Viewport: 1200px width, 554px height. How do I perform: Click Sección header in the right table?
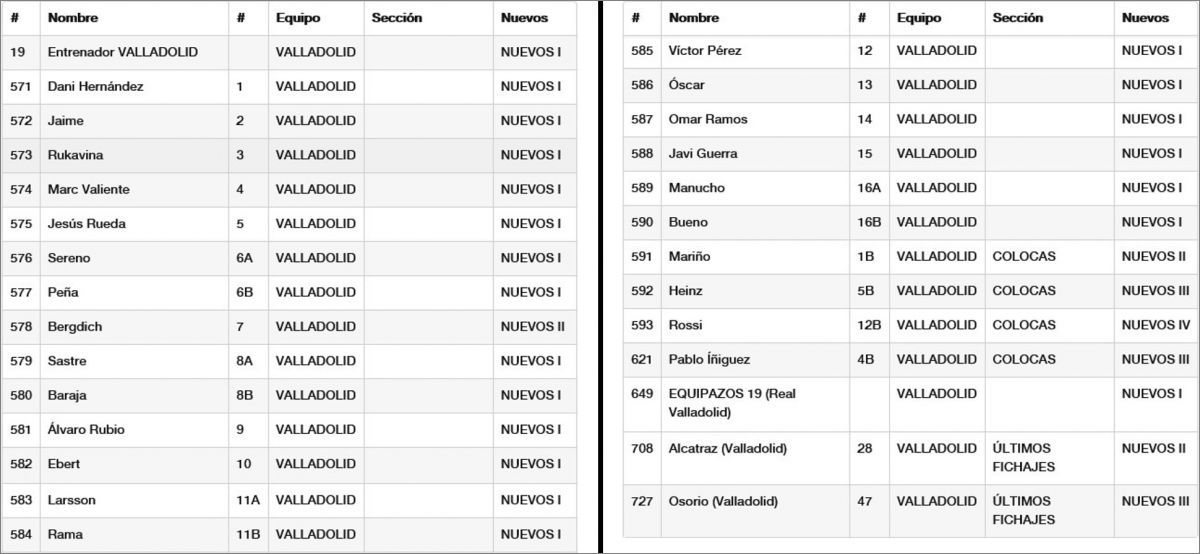[x=1017, y=18]
